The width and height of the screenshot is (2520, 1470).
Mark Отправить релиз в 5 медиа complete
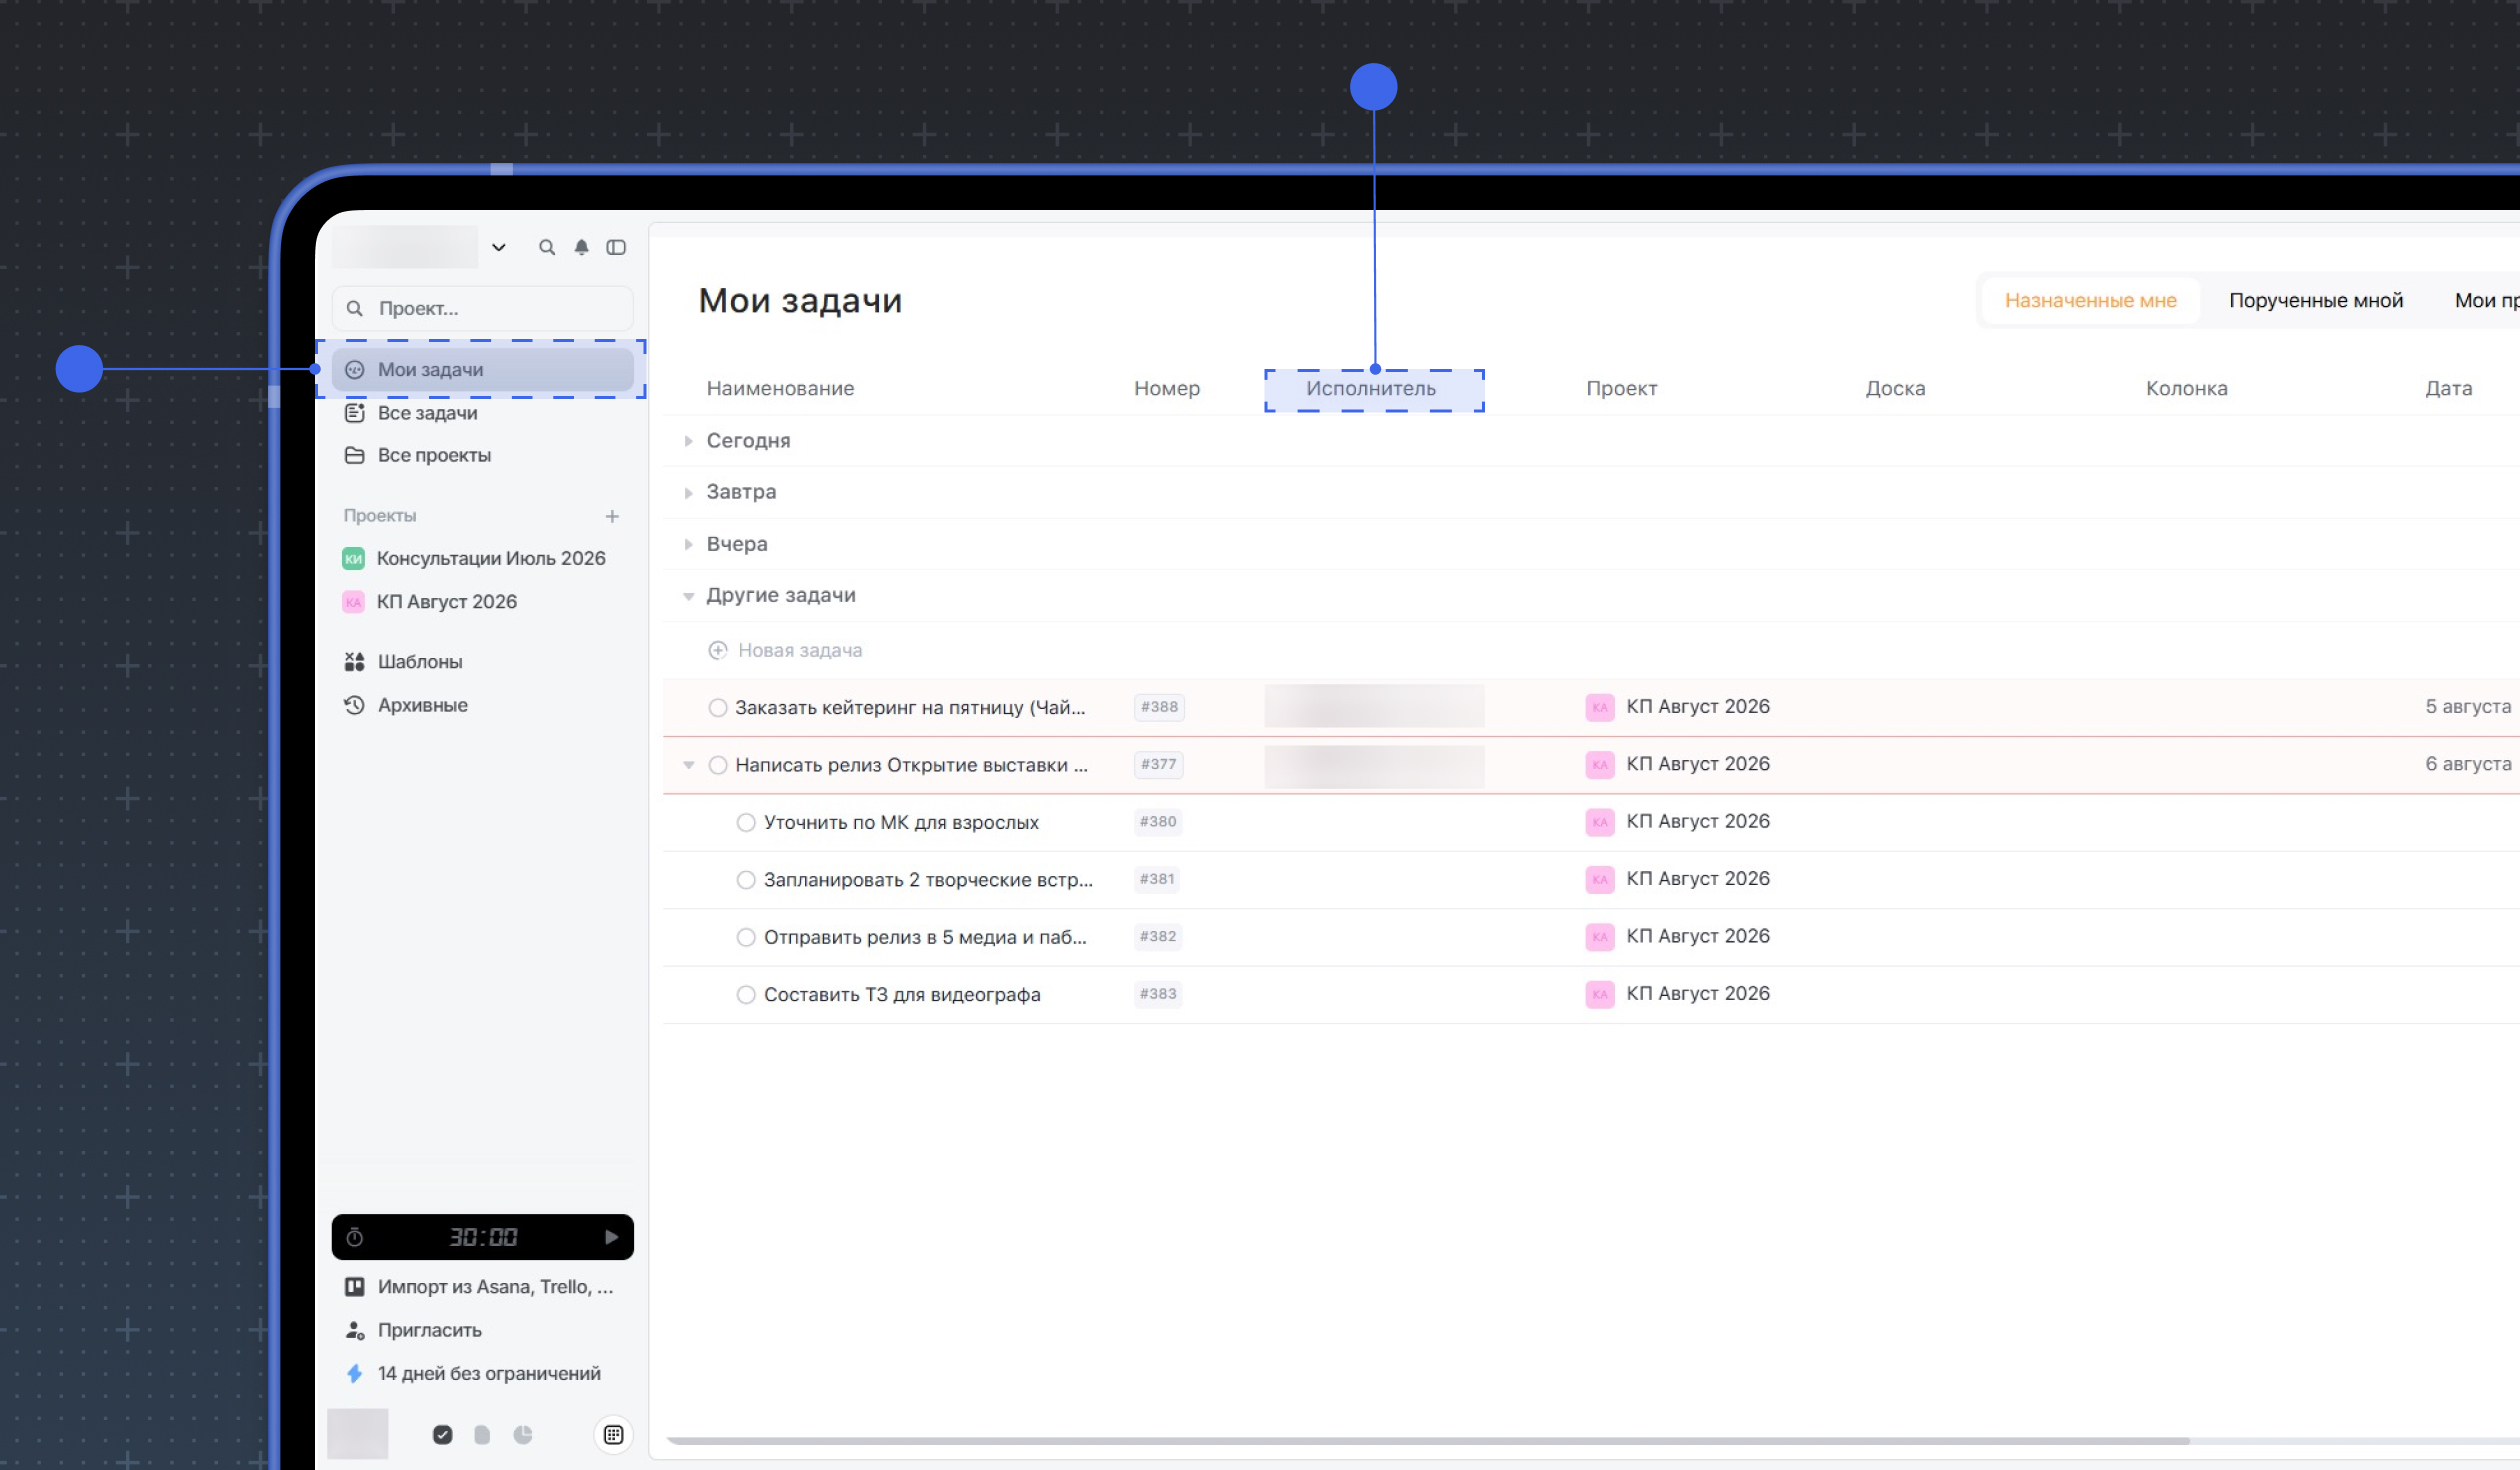pos(745,937)
